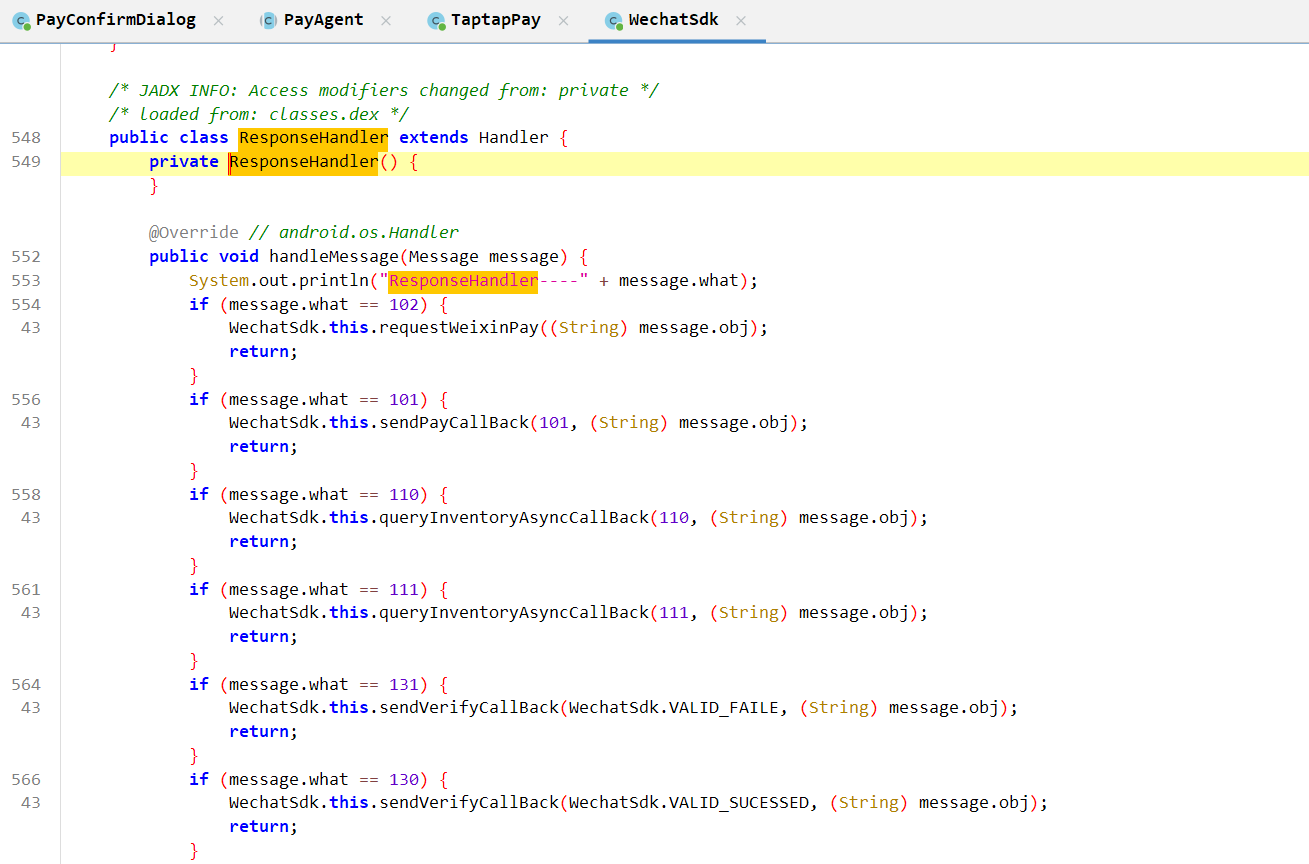Close the WechatSdk tab
This screenshot has height=864, width=1309.
(x=741, y=21)
